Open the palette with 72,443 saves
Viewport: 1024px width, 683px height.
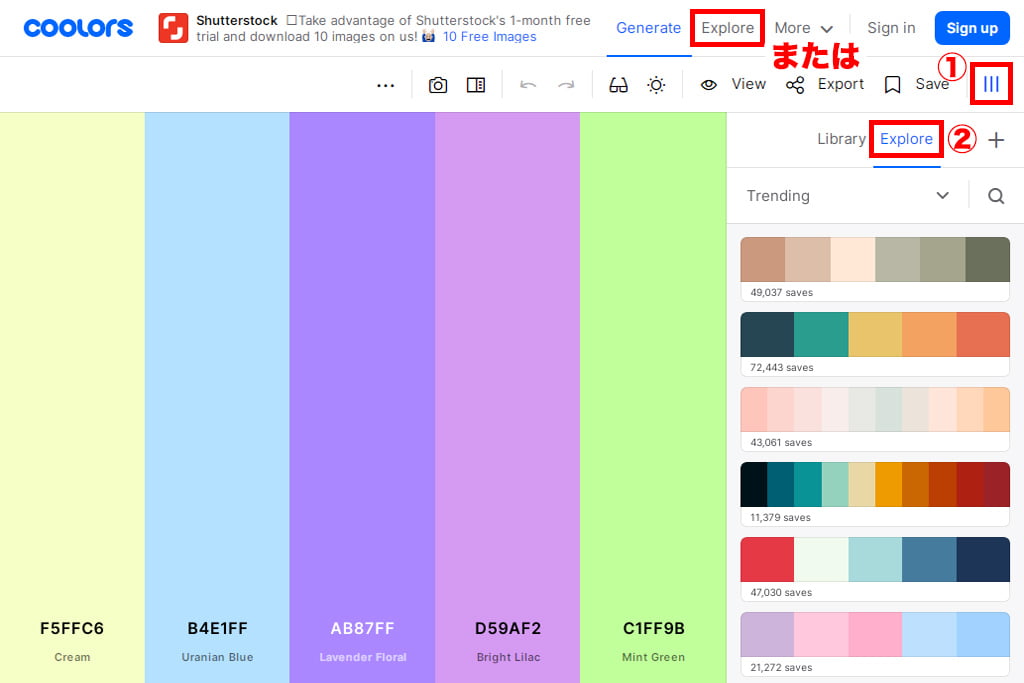(875, 335)
